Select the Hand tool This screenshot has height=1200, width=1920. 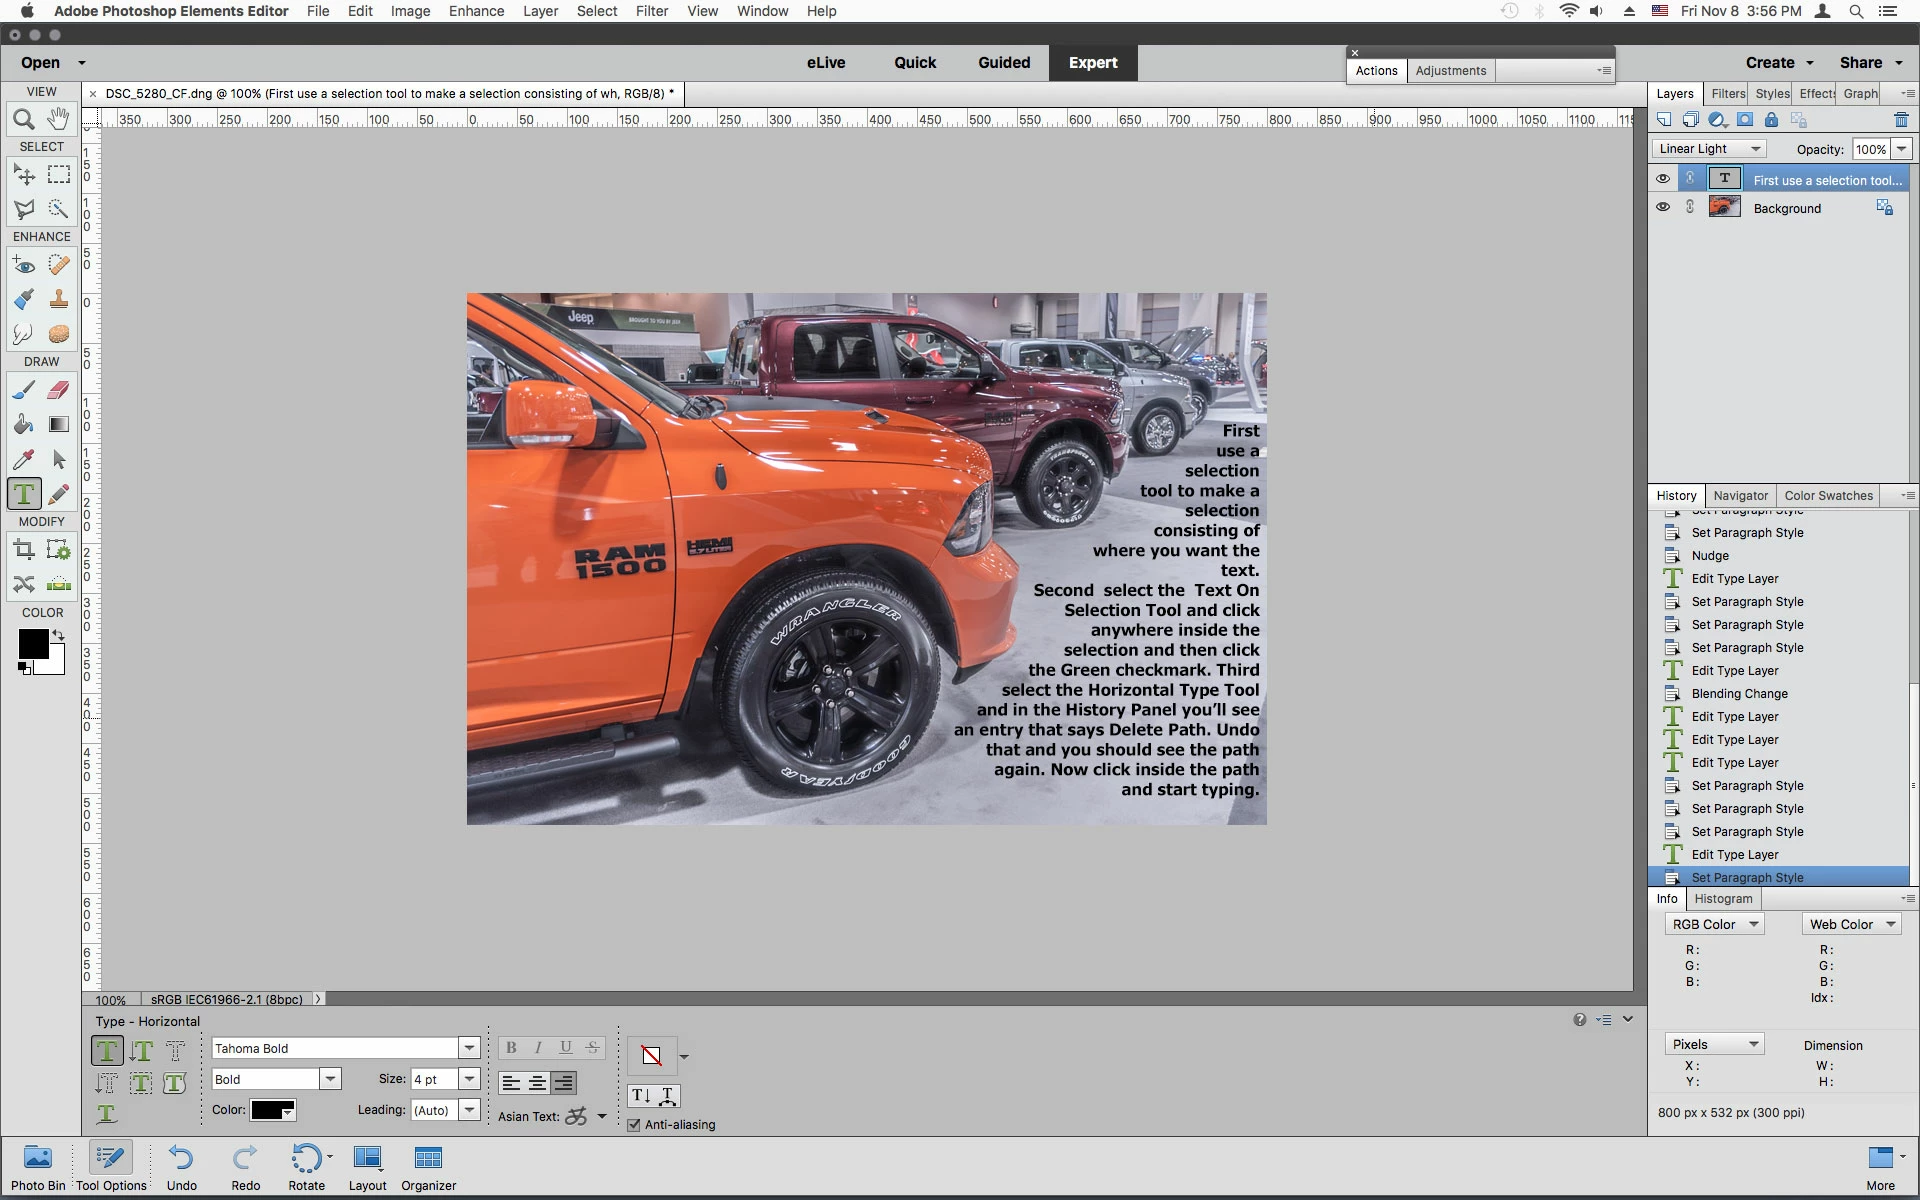(59, 119)
